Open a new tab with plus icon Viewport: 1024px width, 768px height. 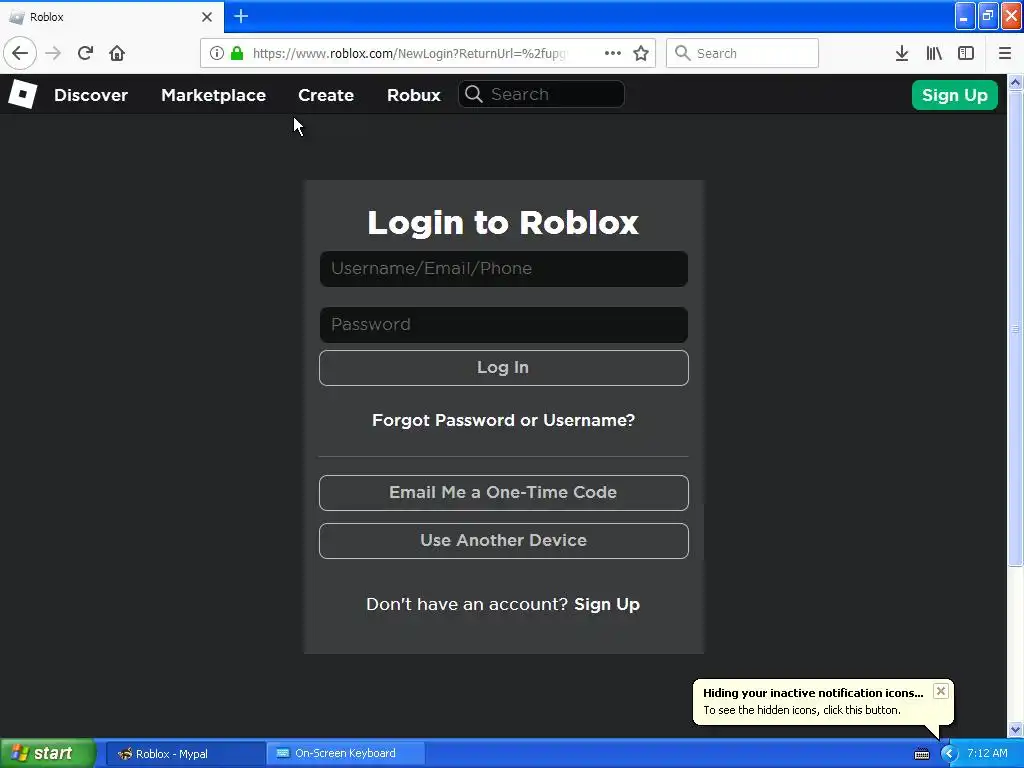[x=241, y=16]
